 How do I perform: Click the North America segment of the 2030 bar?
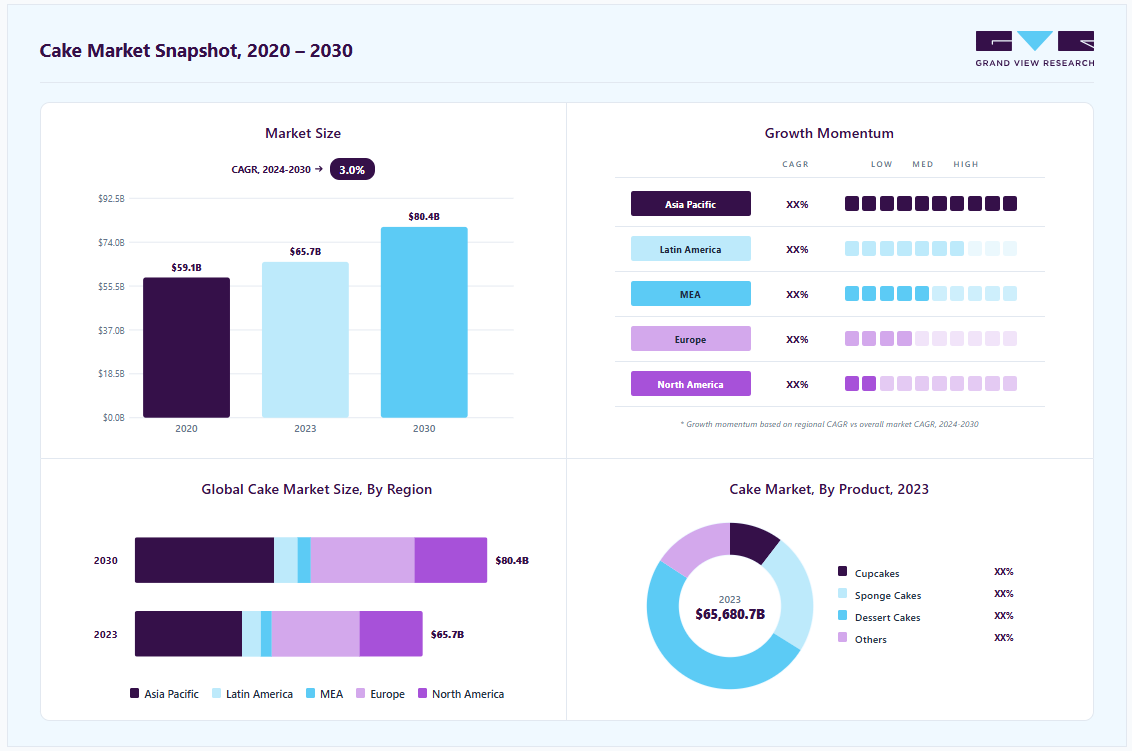pyautogui.click(x=451, y=560)
